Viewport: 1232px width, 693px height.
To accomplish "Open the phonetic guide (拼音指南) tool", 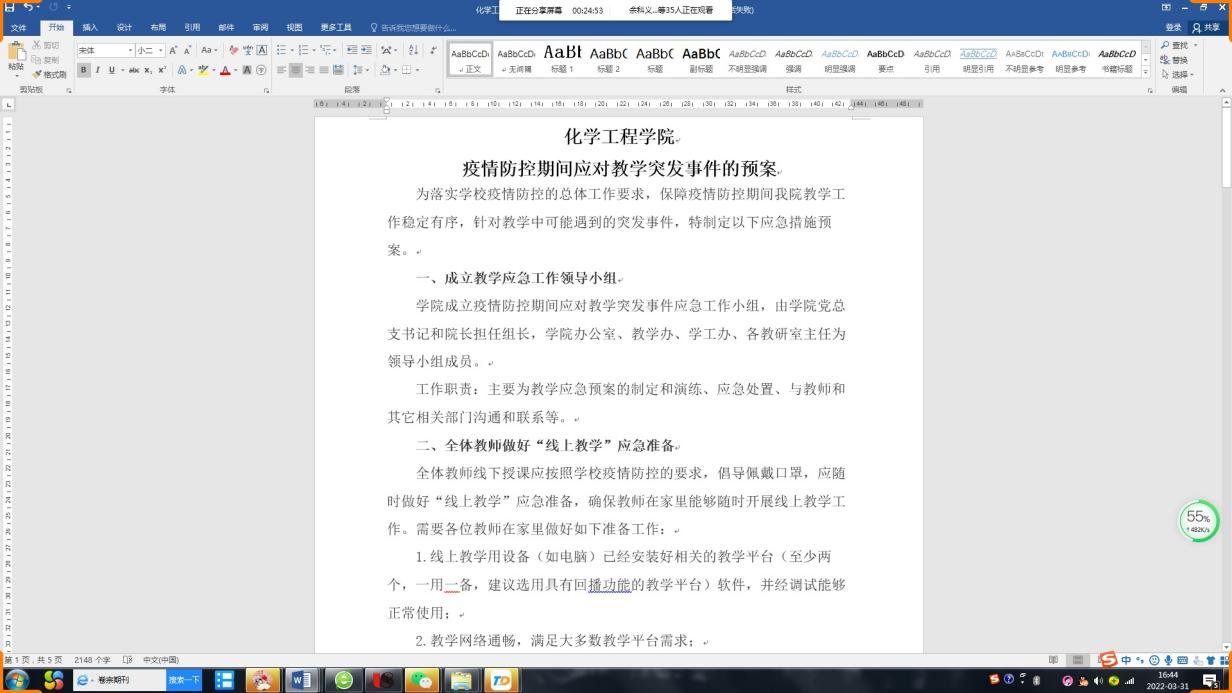I will [x=249, y=50].
